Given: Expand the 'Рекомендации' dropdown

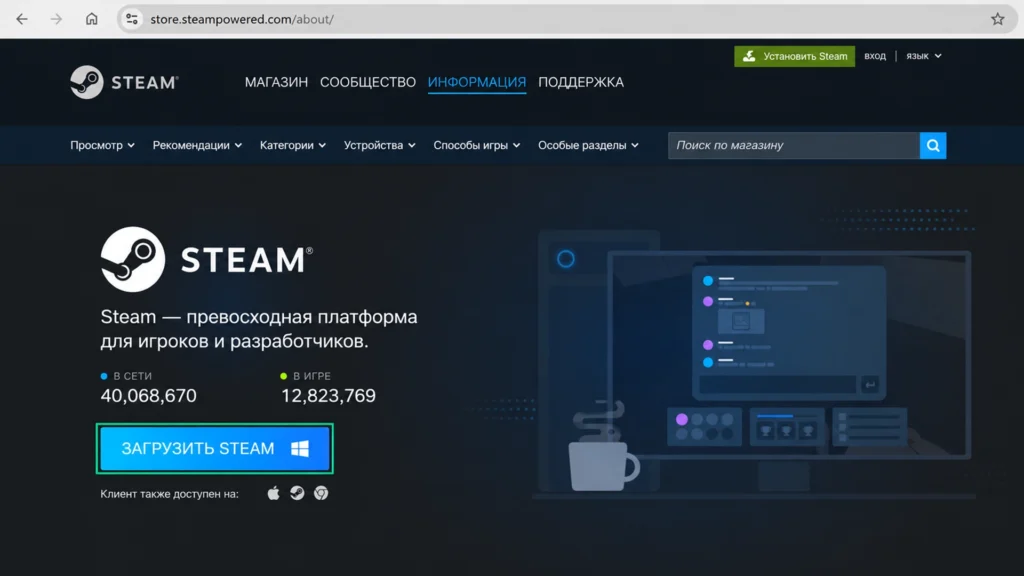Looking at the screenshot, I should click(197, 145).
